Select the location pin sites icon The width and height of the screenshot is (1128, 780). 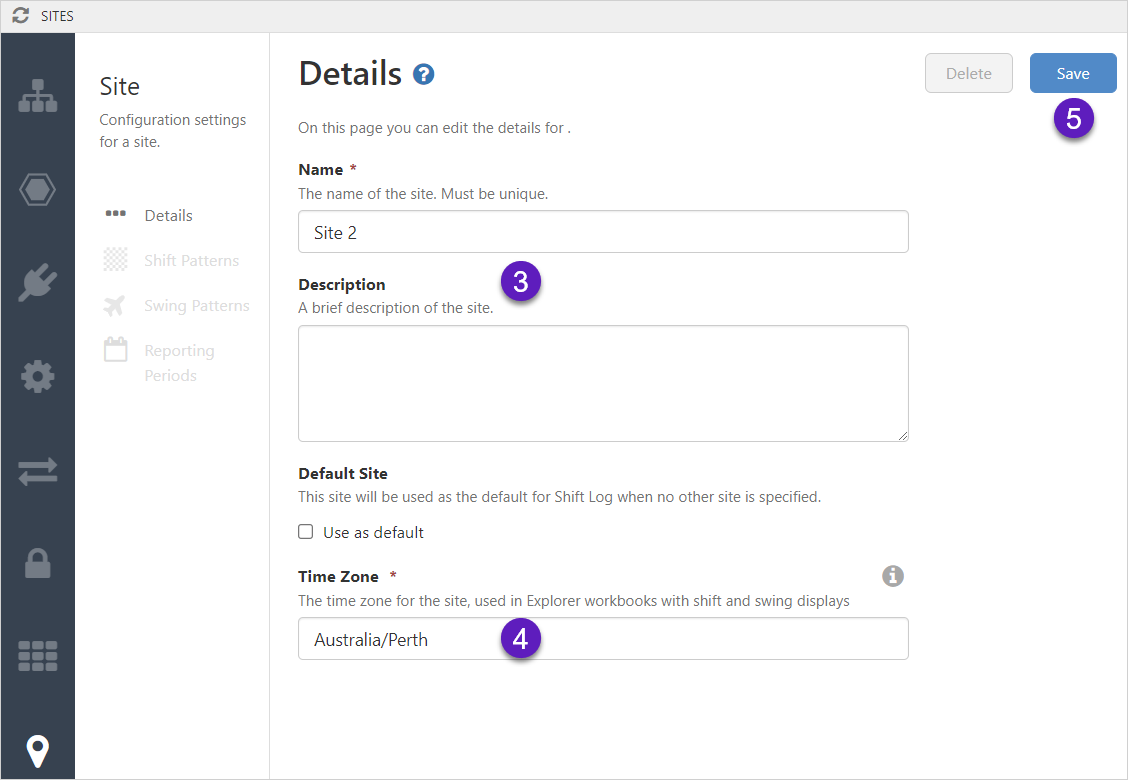tap(38, 750)
